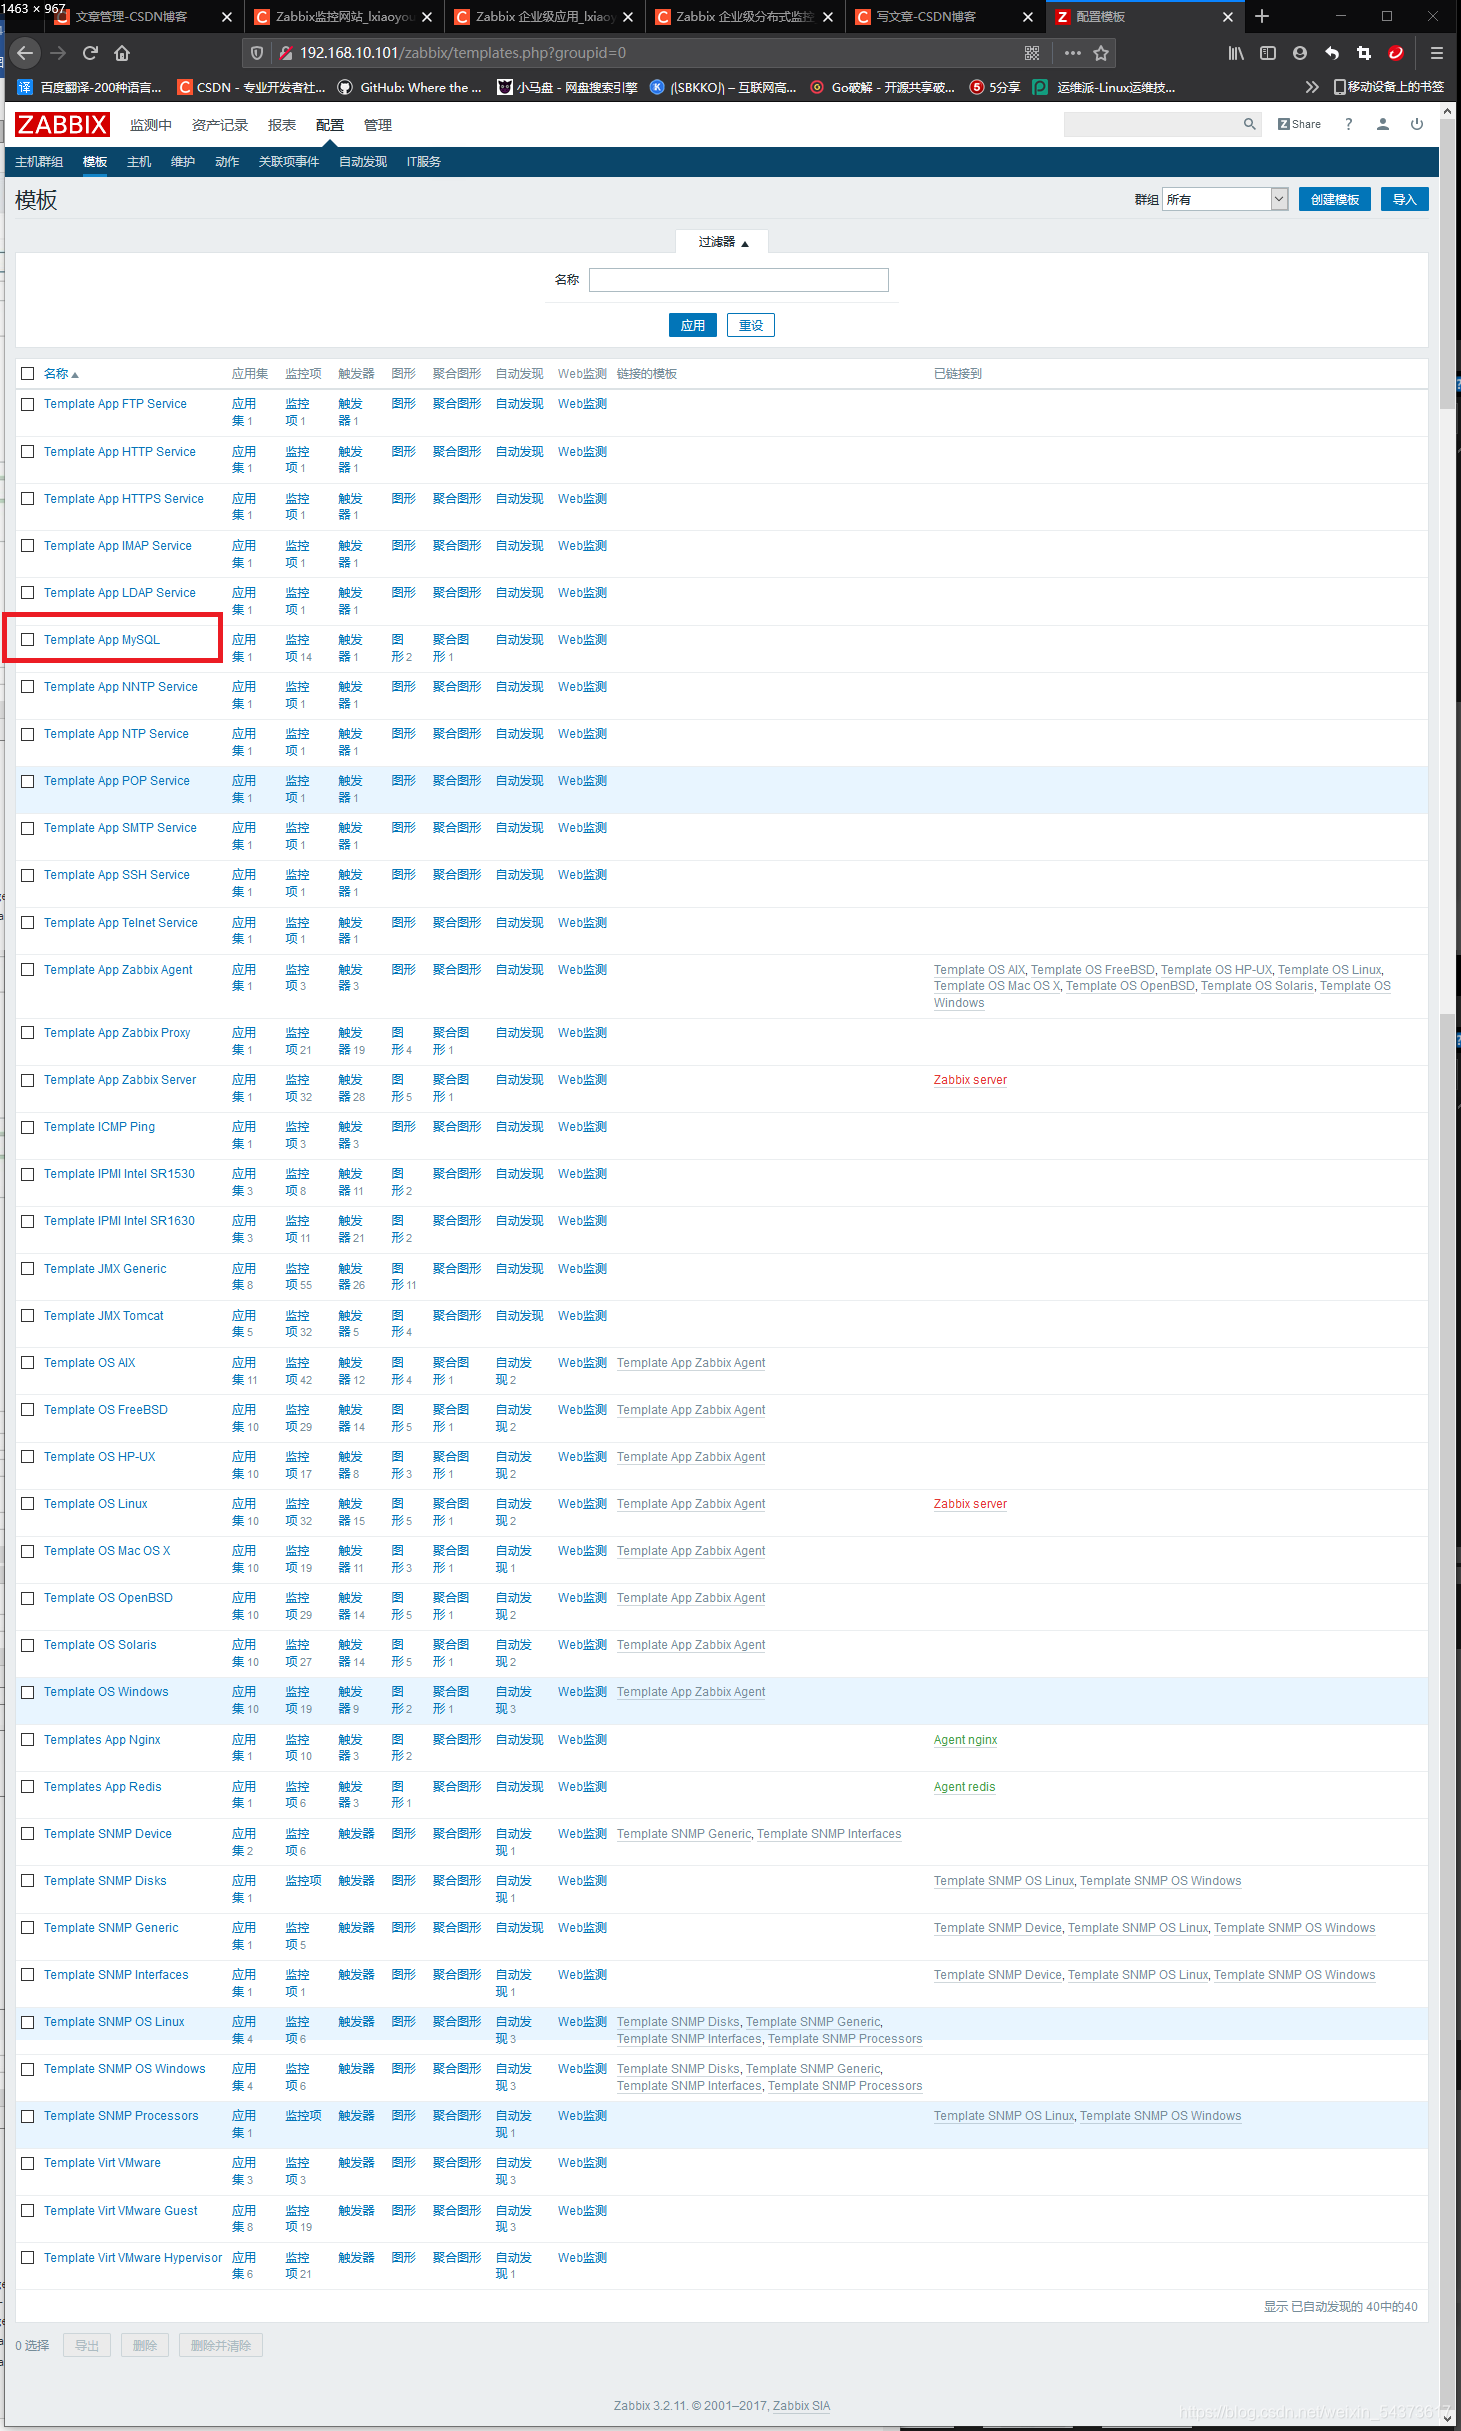1461x2431 pixels.
Task: Focus the Zabbix top search box
Action: click(1153, 124)
